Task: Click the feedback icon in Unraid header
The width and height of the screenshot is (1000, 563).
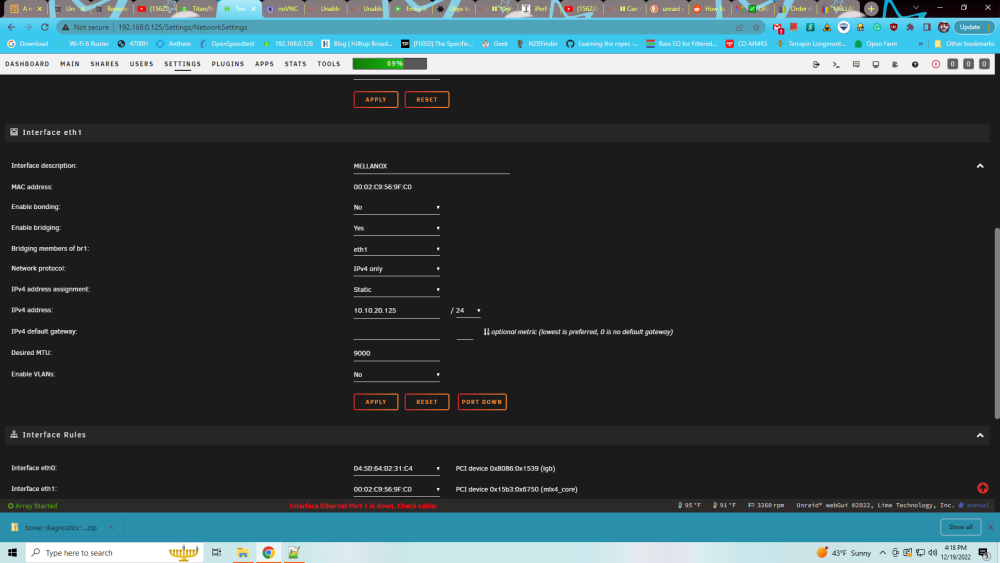Action: pyautogui.click(x=856, y=64)
